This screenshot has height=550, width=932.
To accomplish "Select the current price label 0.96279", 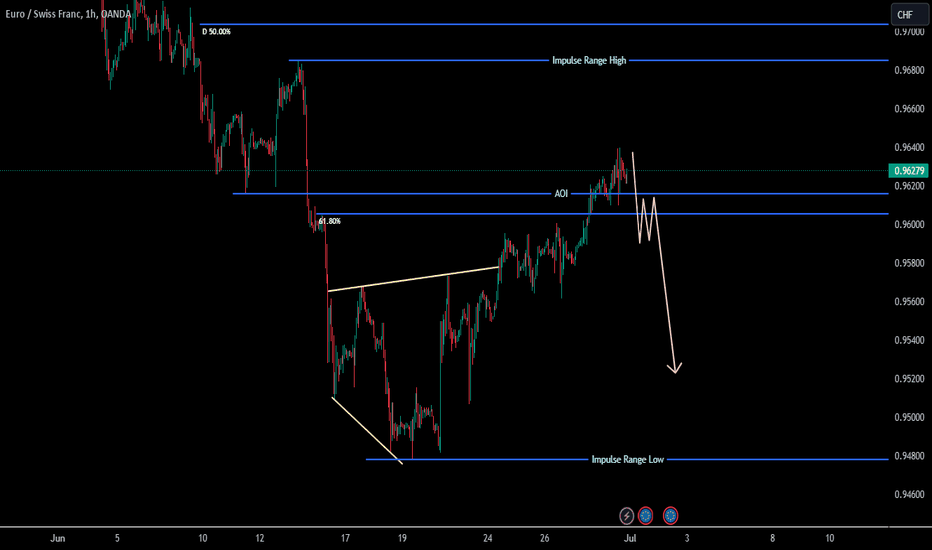I will (x=909, y=171).
